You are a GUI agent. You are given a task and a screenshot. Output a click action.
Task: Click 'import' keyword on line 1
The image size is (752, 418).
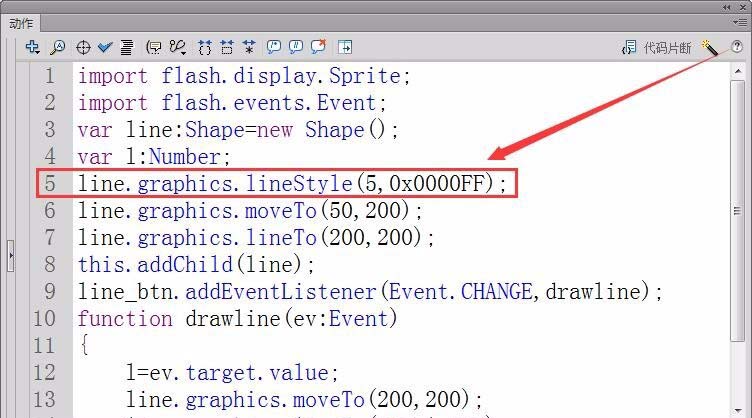pyautogui.click(x=113, y=76)
